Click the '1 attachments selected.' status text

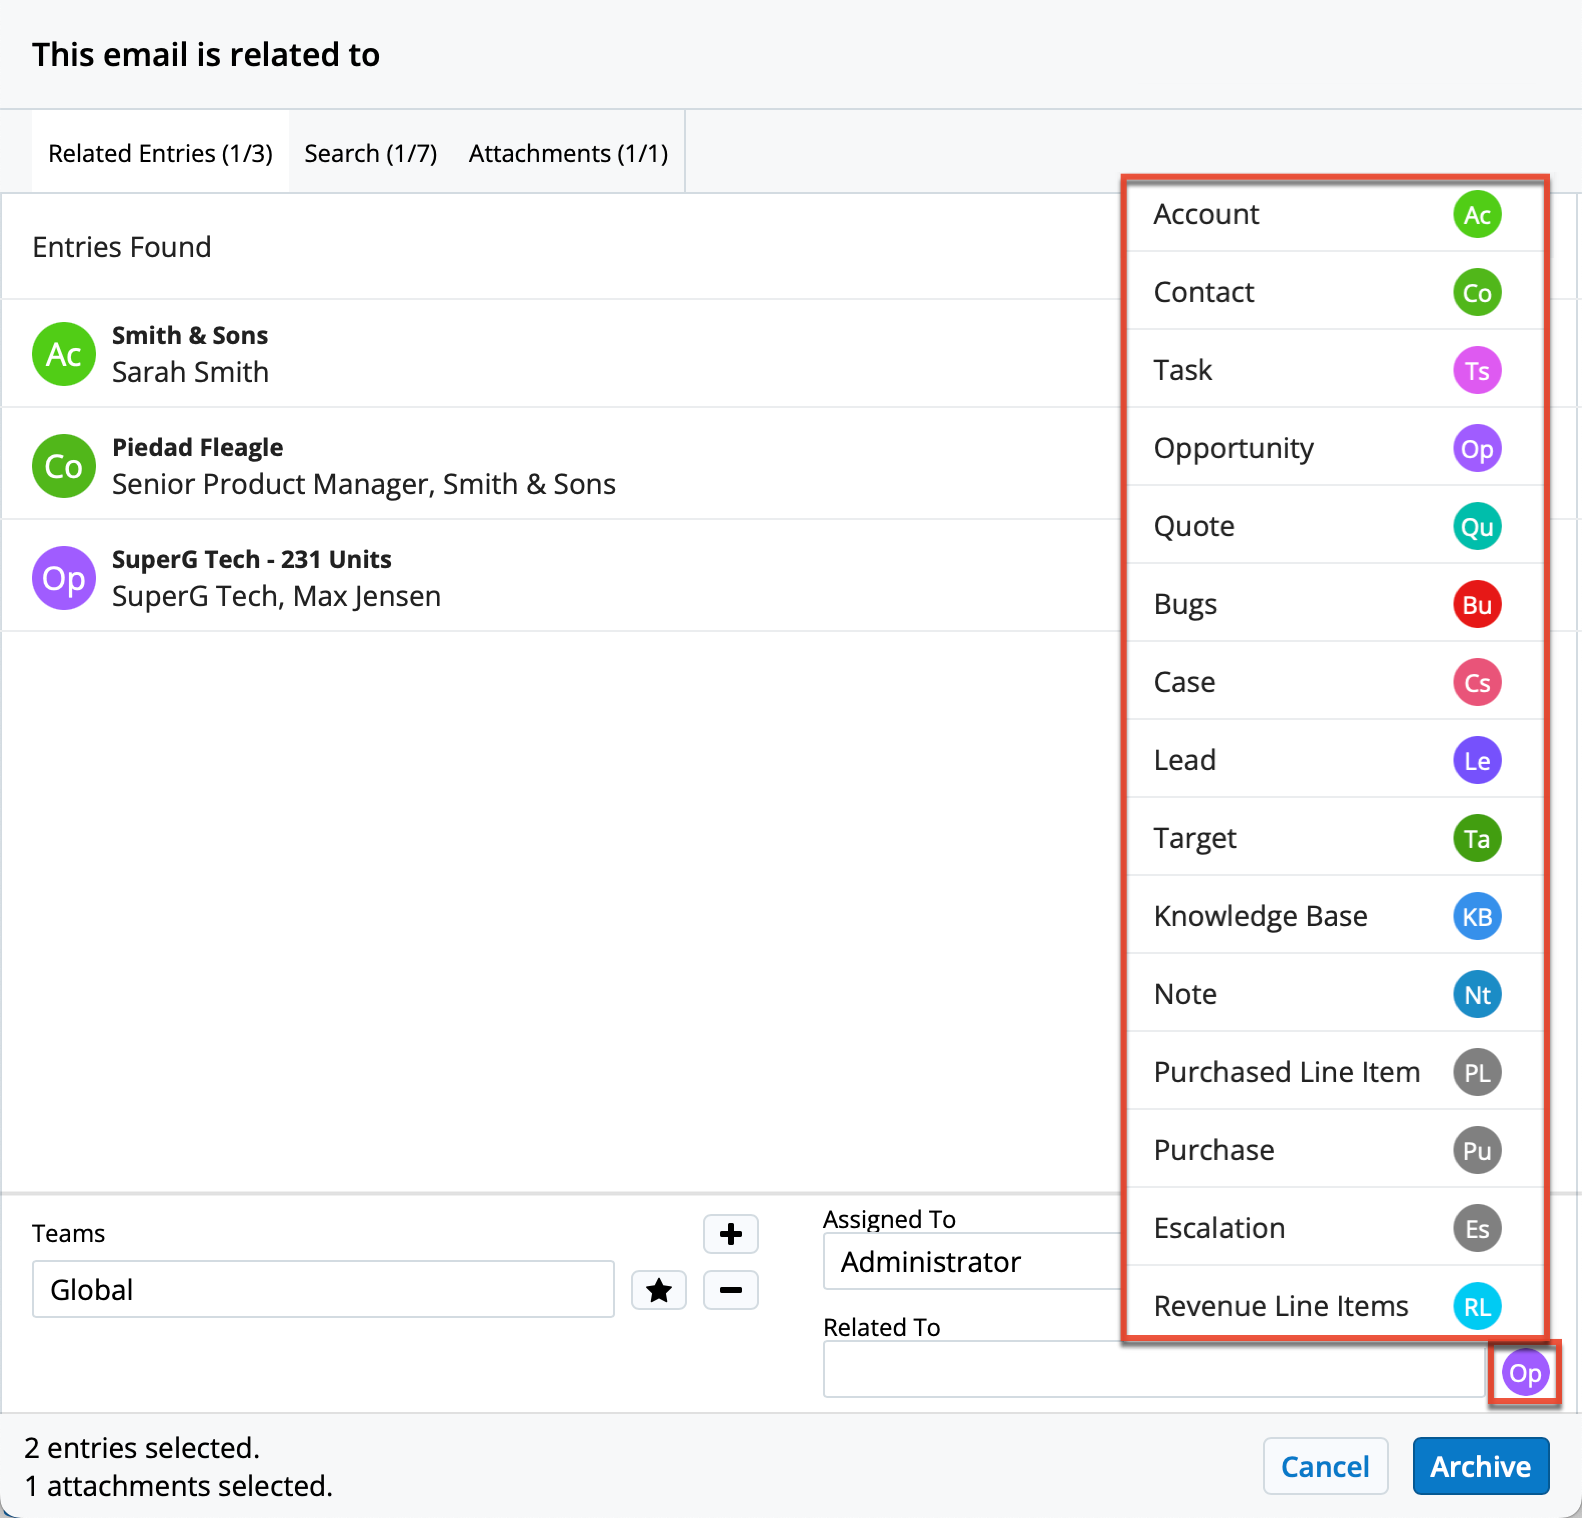[178, 1486]
